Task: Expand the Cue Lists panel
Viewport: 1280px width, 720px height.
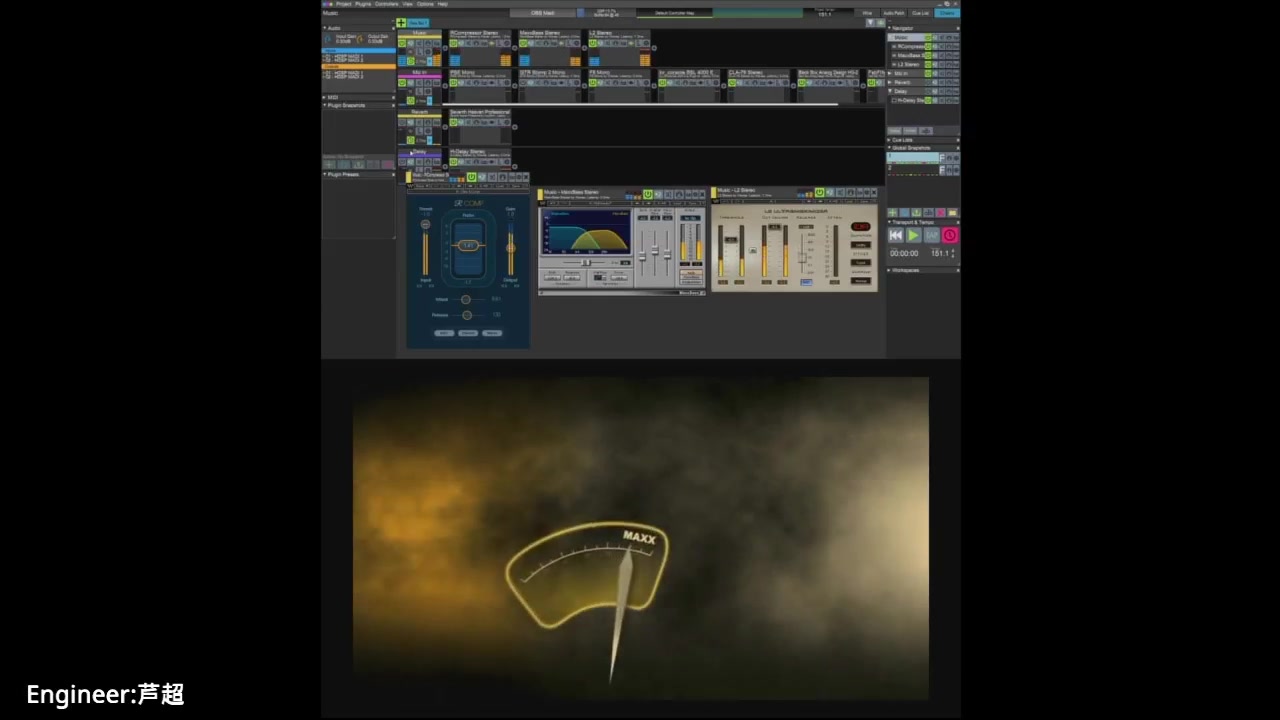Action: click(x=889, y=140)
